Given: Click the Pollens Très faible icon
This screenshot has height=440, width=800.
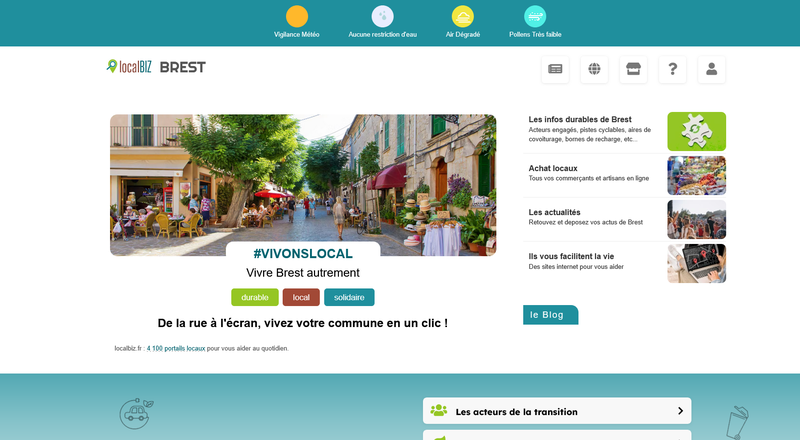Looking at the screenshot, I should 535,16.
